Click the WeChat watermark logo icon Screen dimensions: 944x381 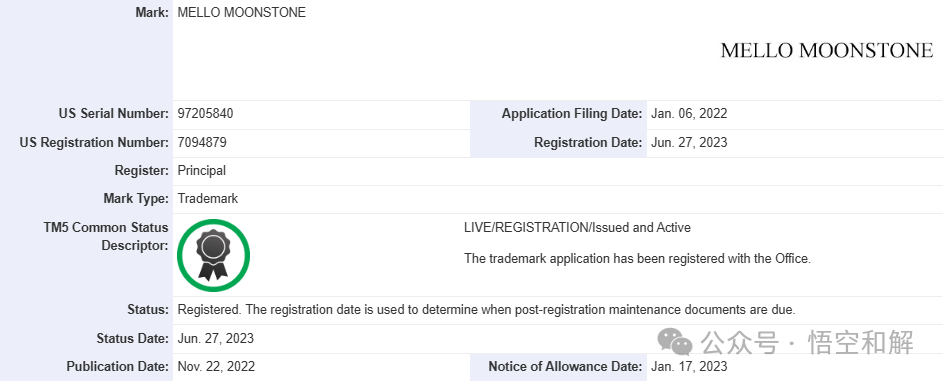tap(675, 341)
